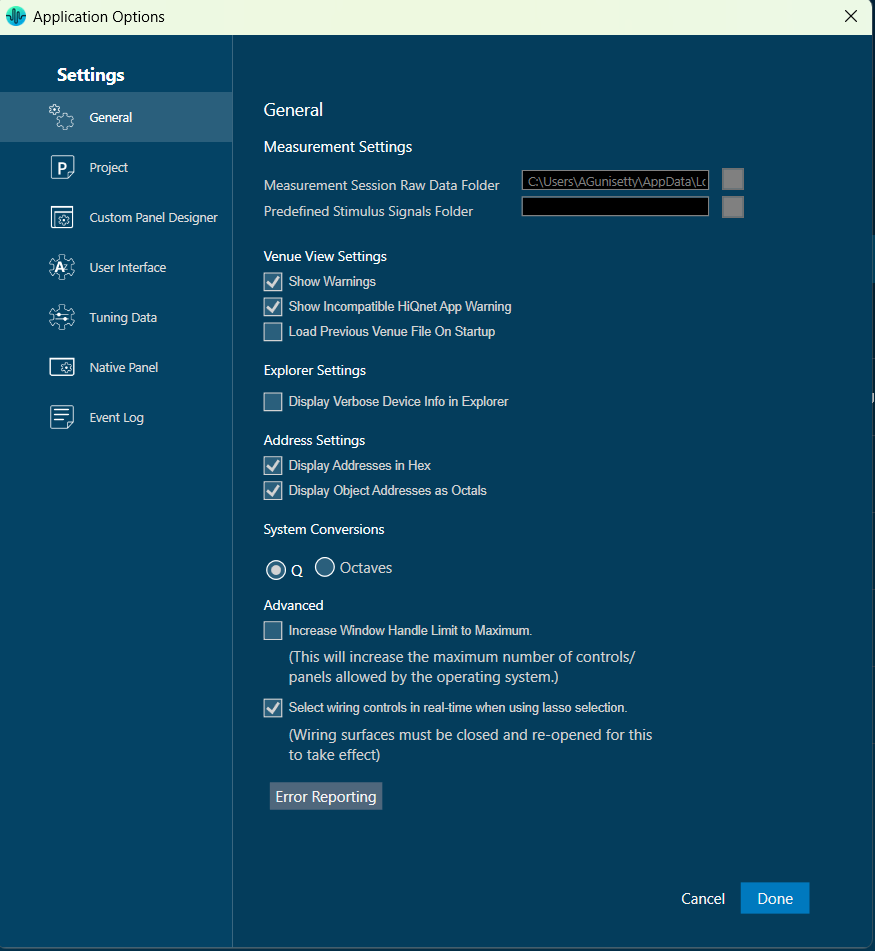
Task: Click the Project icon in sidebar
Action: [62, 168]
